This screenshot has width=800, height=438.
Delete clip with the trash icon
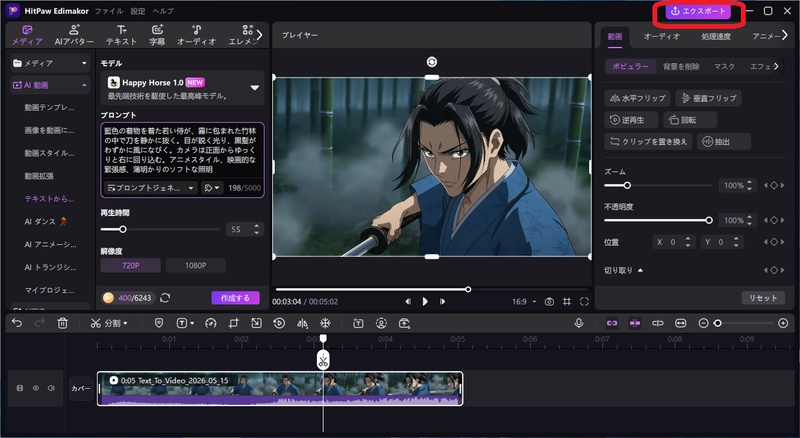coord(62,323)
